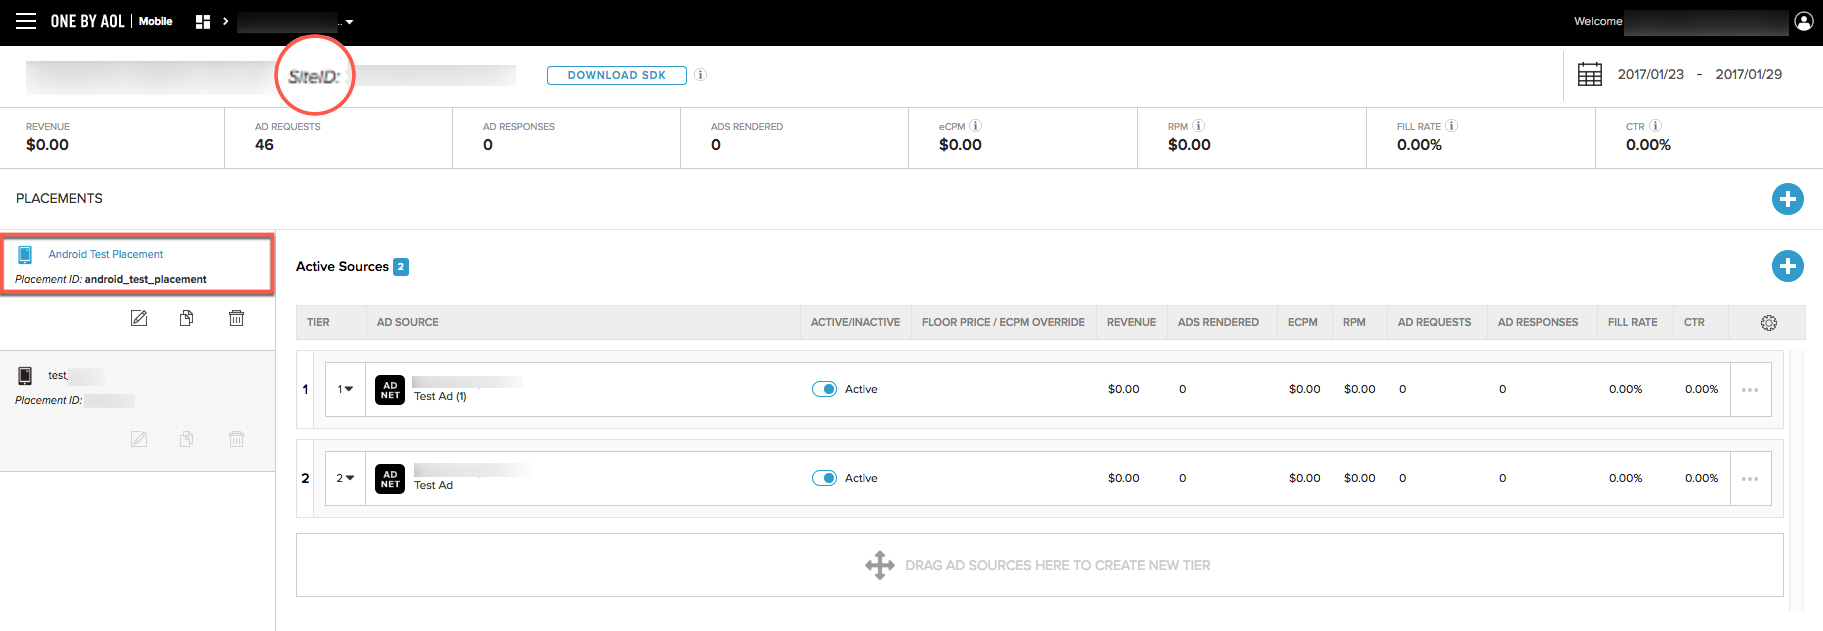Show info next to Download SDK

pyautogui.click(x=701, y=74)
